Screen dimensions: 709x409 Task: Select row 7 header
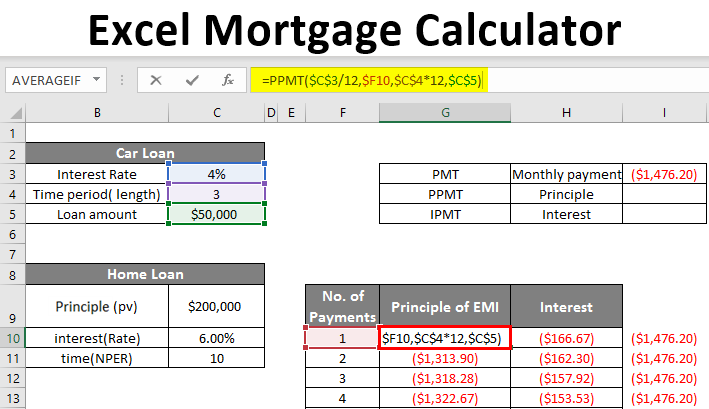[13, 254]
